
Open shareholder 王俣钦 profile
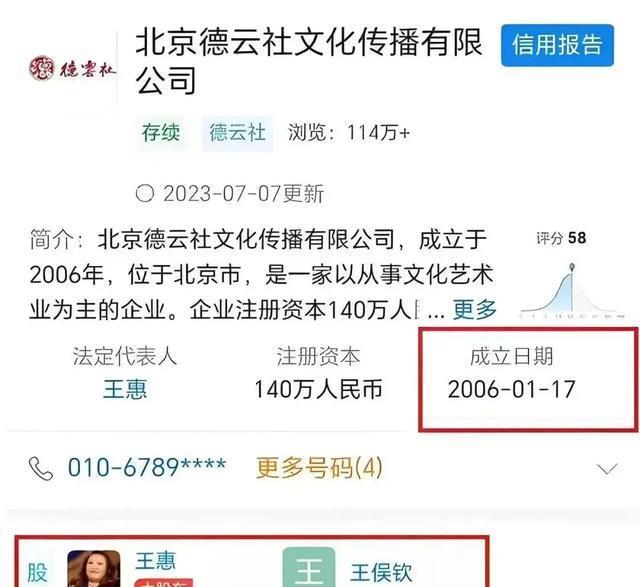coord(381,573)
